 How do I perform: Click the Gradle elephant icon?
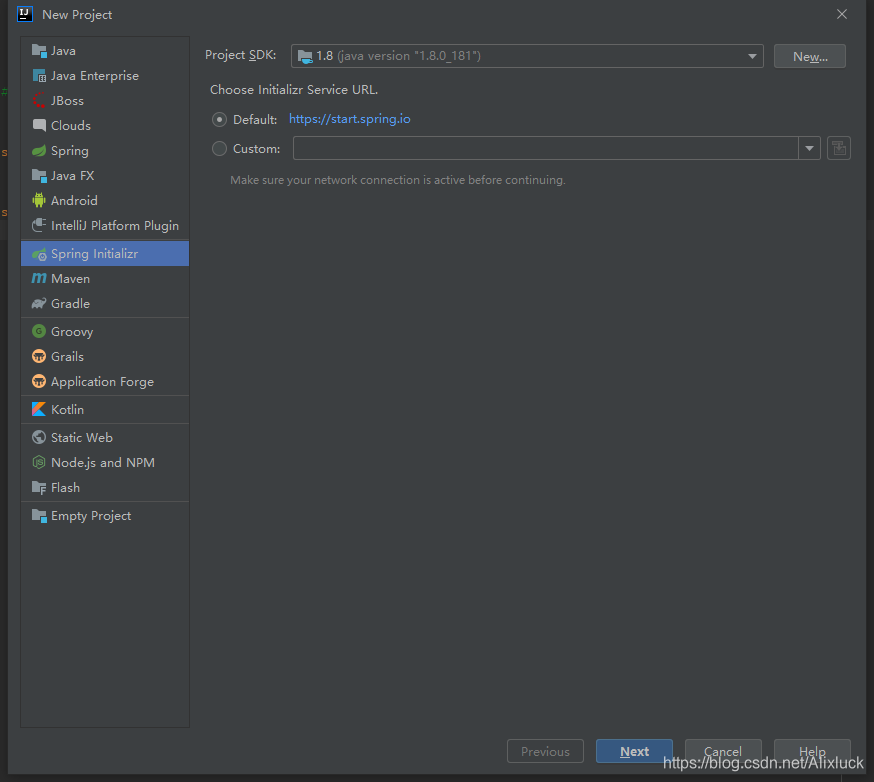click(x=39, y=304)
